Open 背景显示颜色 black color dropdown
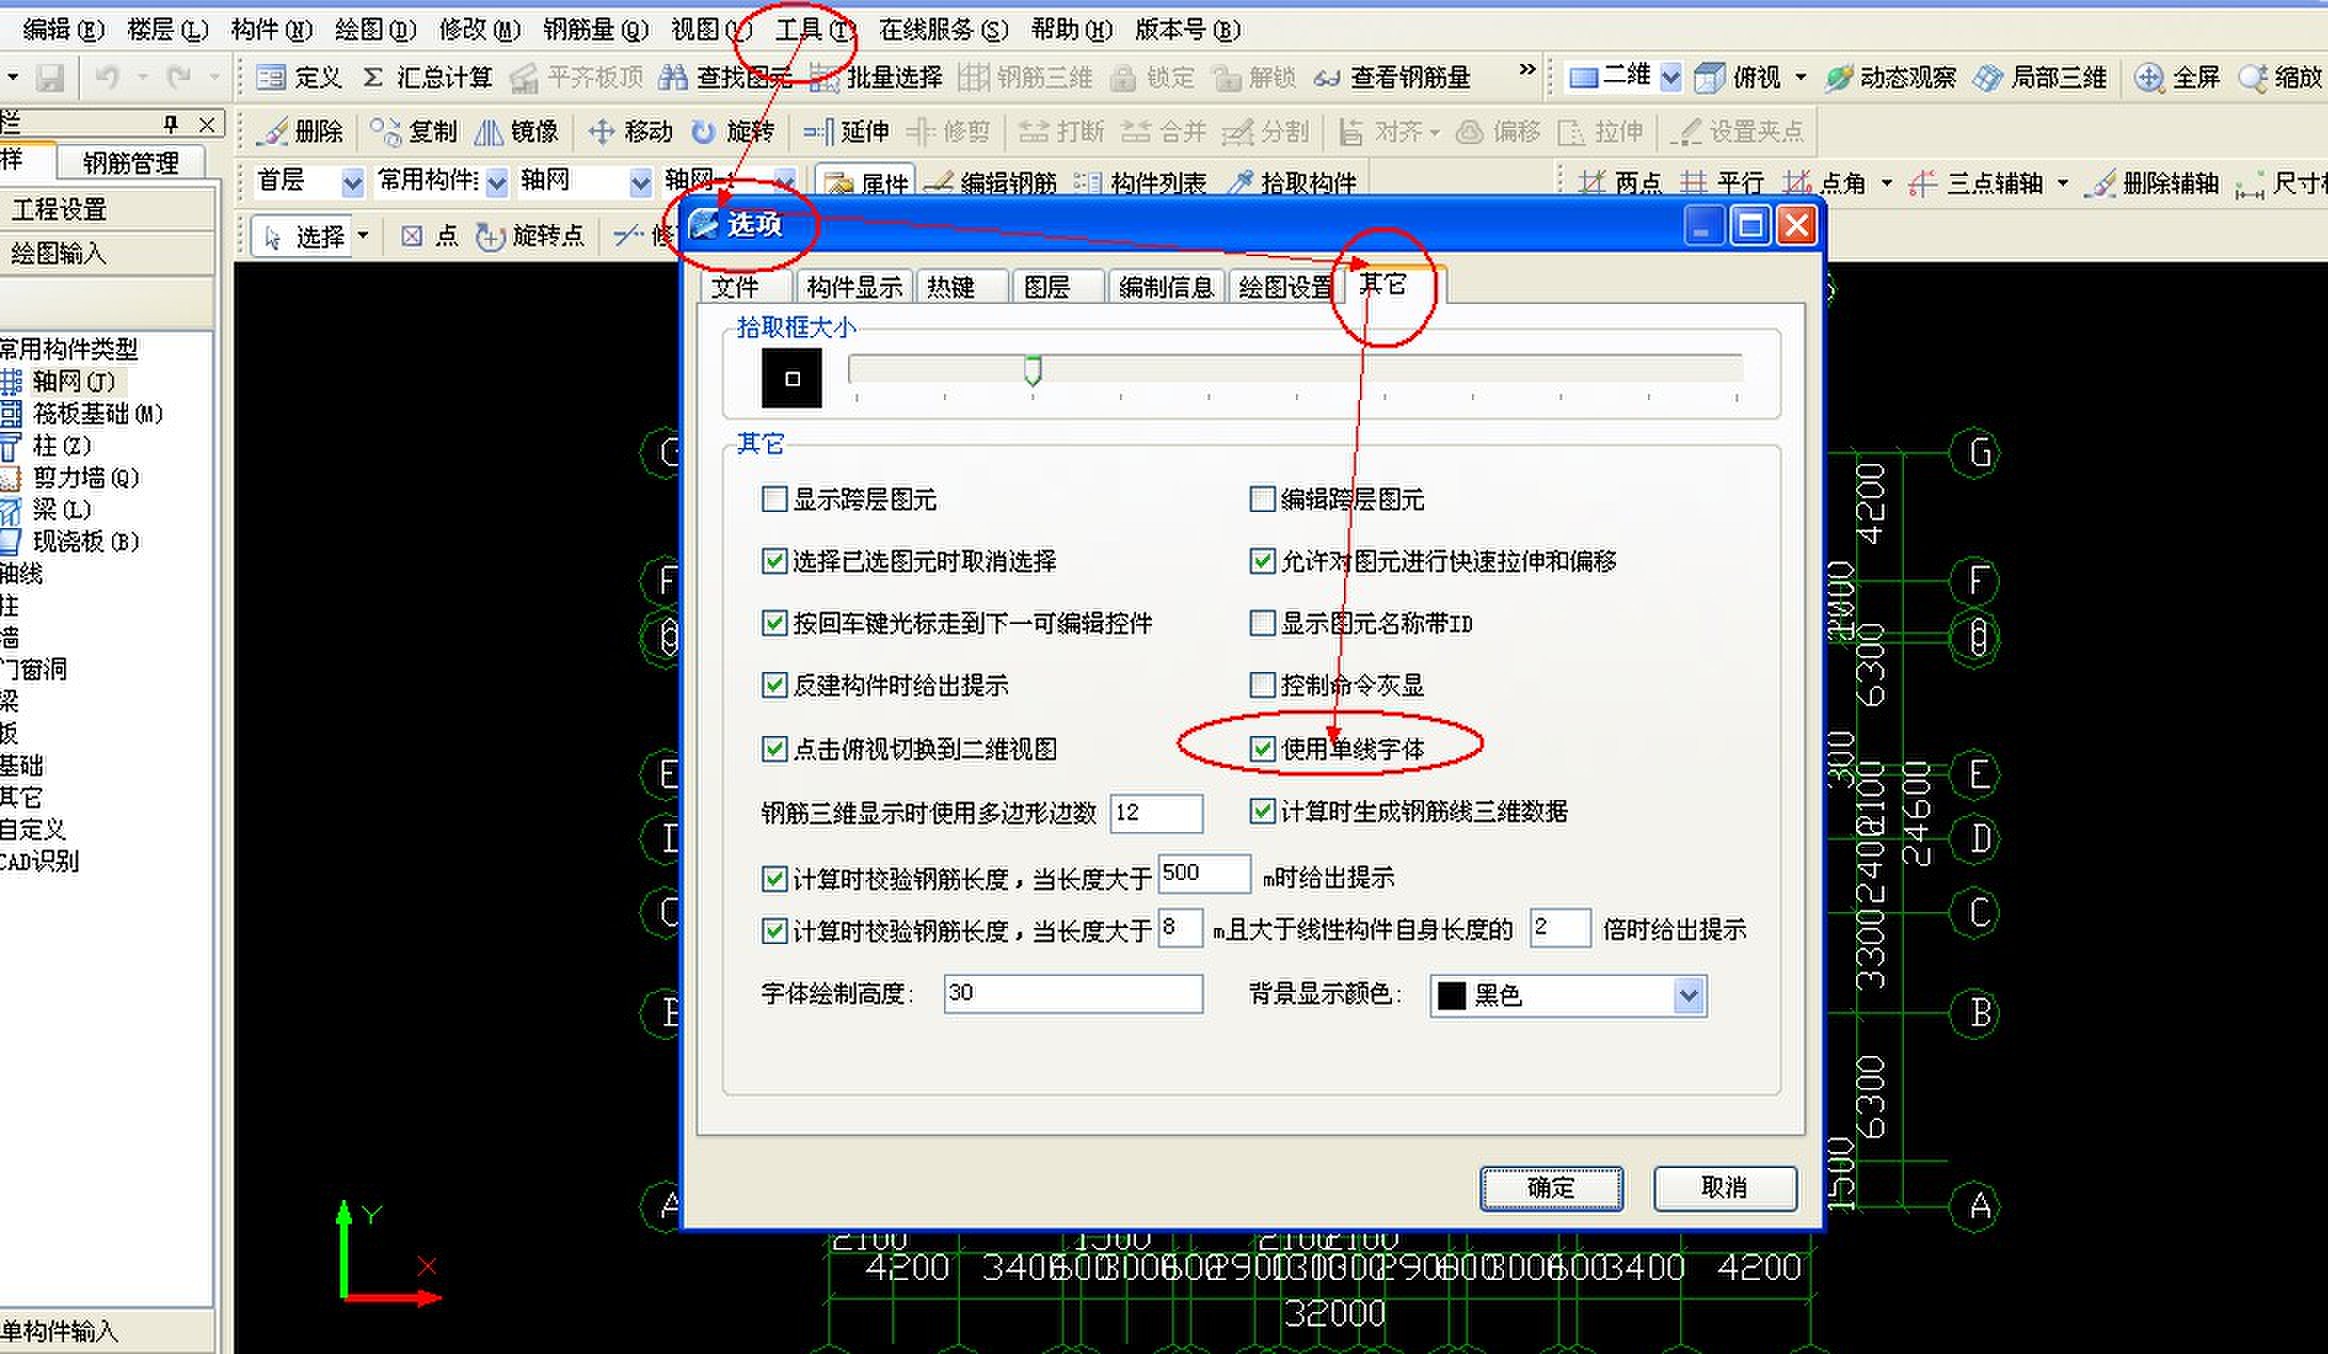 point(1688,995)
